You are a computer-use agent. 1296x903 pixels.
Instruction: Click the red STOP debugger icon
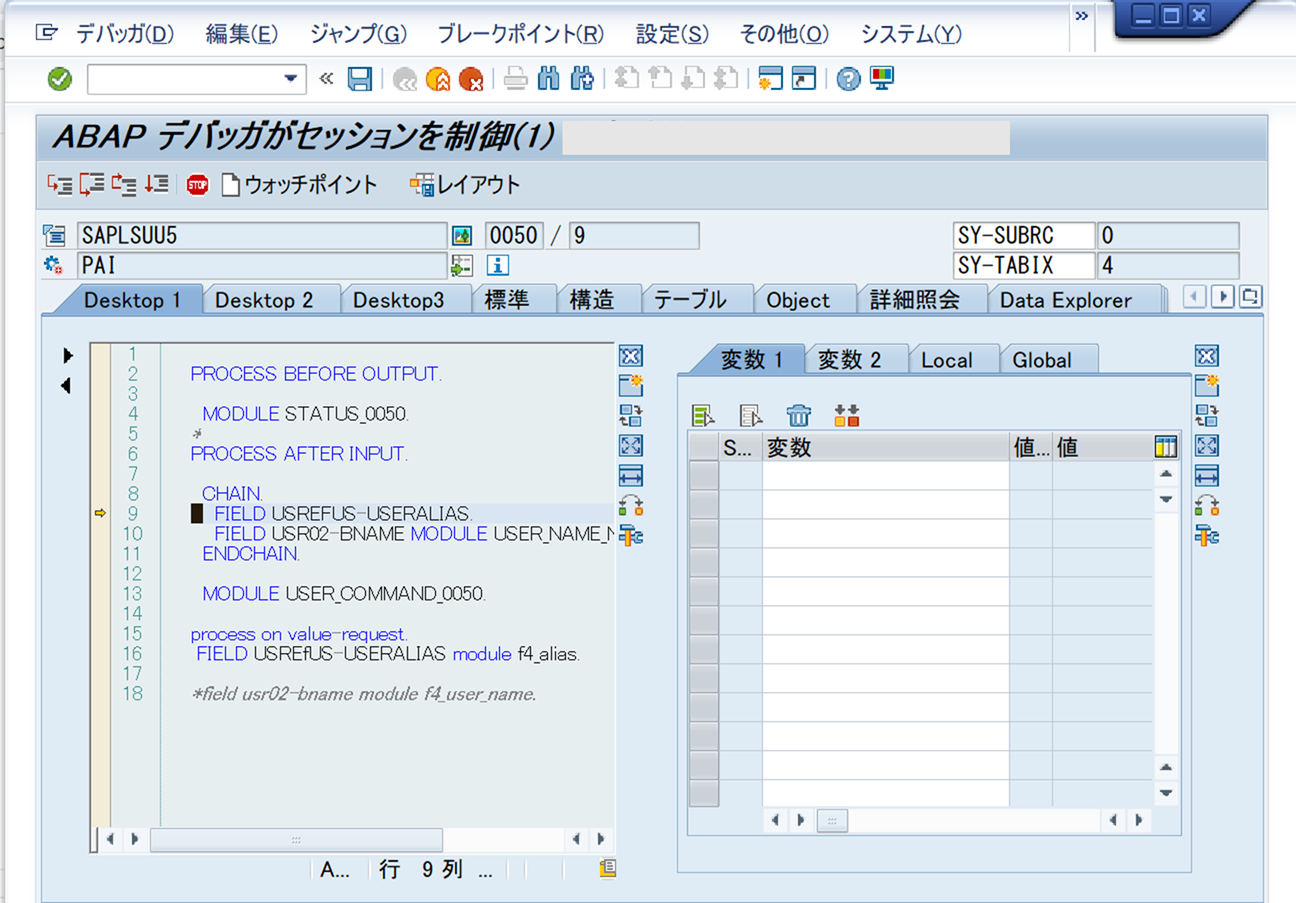tap(197, 184)
